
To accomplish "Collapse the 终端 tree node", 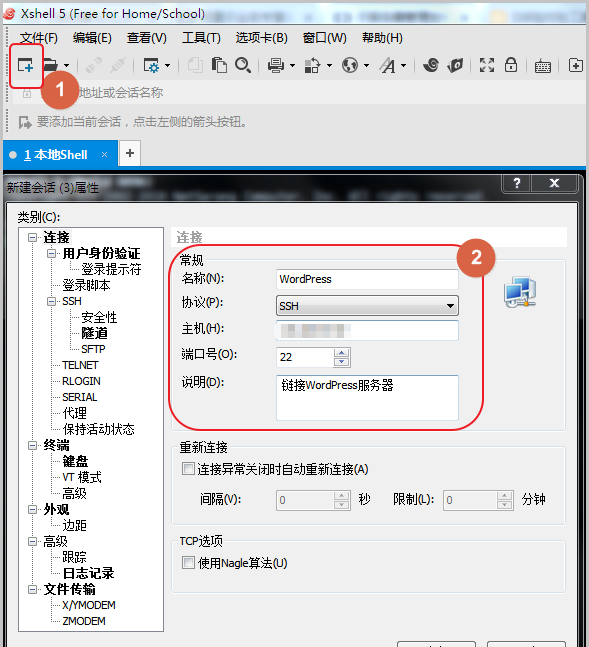I will tap(32, 445).
